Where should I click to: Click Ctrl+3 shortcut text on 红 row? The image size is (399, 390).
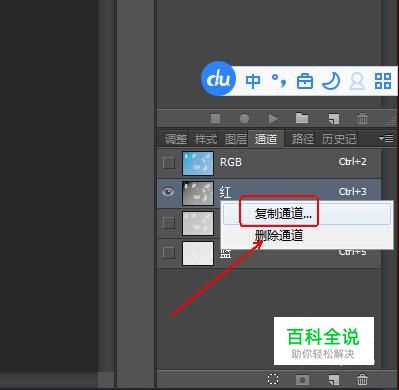click(x=353, y=192)
